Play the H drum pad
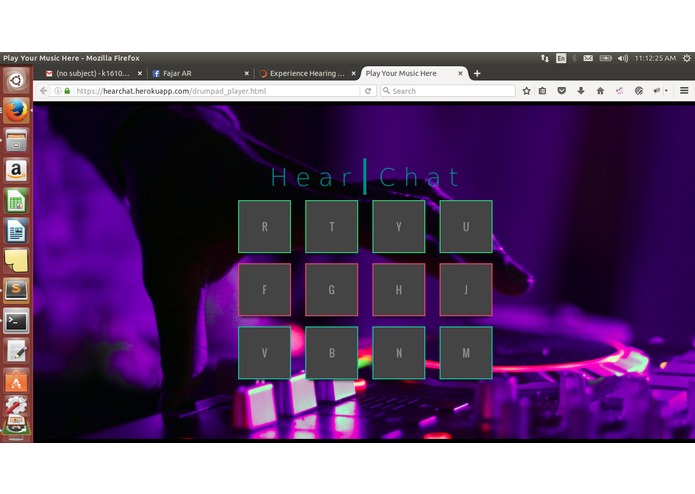The width and height of the screenshot is (695, 494). (399, 290)
